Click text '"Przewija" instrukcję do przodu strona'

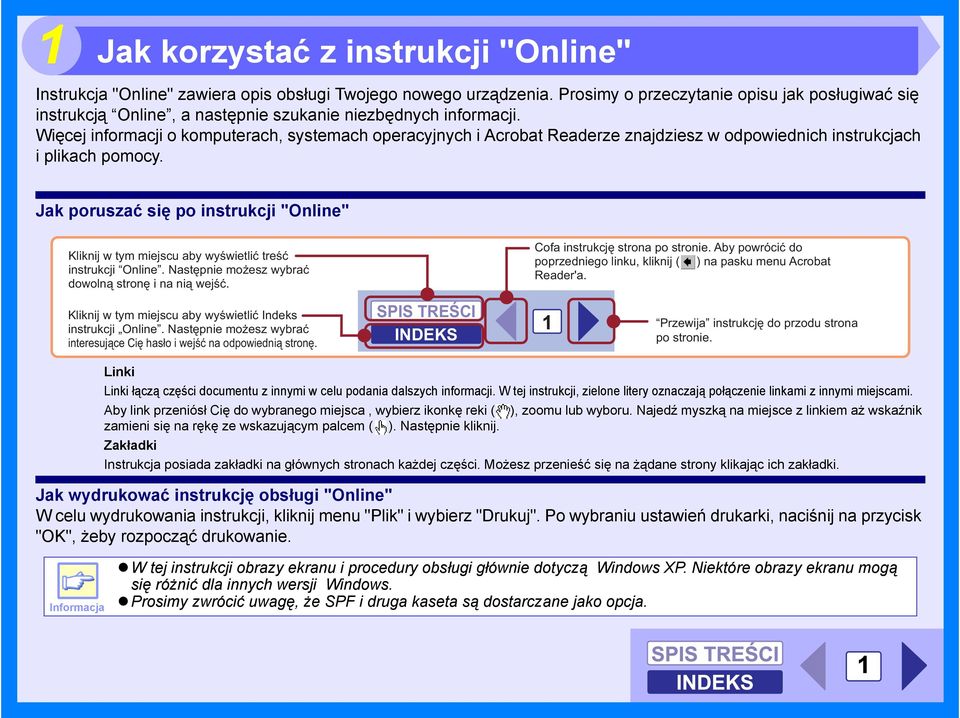[757, 323]
